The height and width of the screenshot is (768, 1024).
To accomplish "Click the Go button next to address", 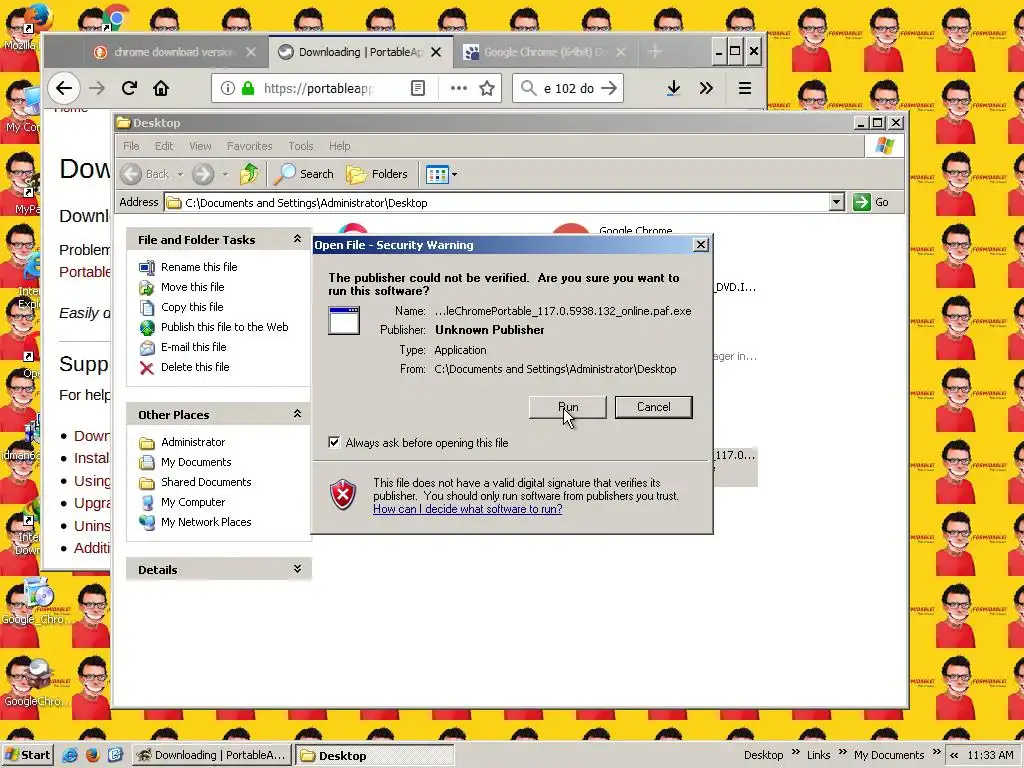I will [x=871, y=202].
